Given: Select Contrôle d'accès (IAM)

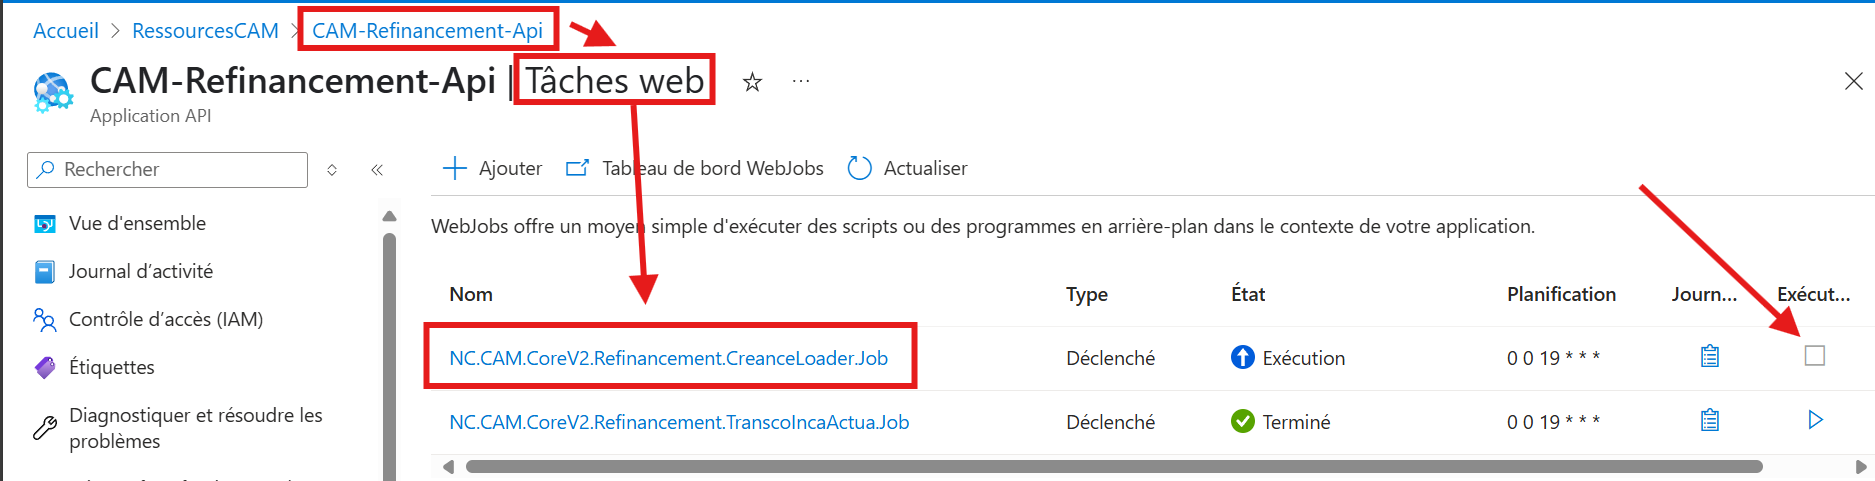Looking at the screenshot, I should [x=165, y=319].
